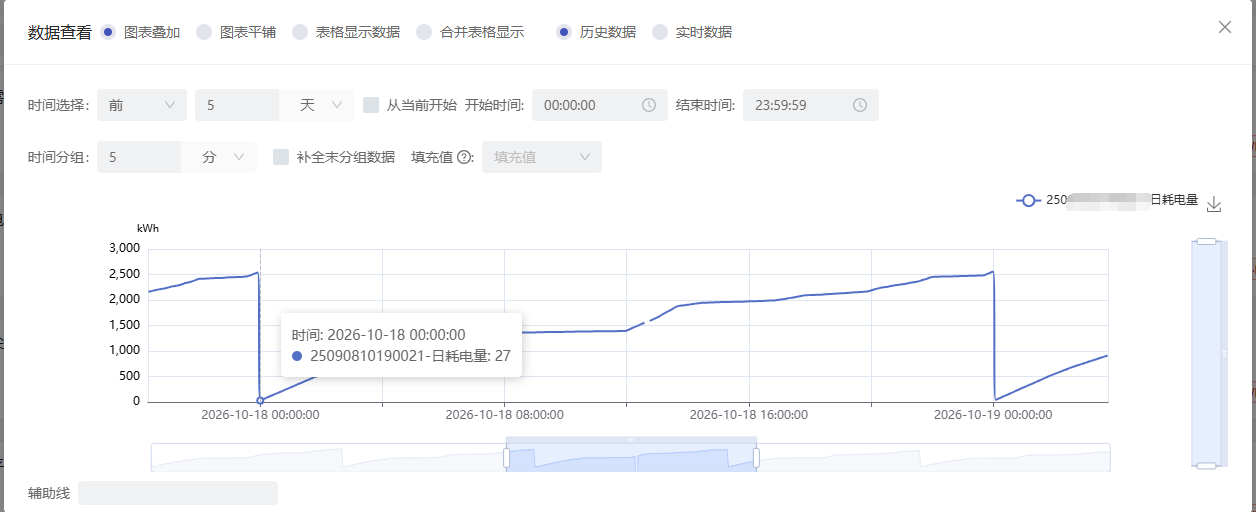The image size is (1256, 512).
Task: Click the selected range in horizontal zoom bar
Action: tap(631, 458)
